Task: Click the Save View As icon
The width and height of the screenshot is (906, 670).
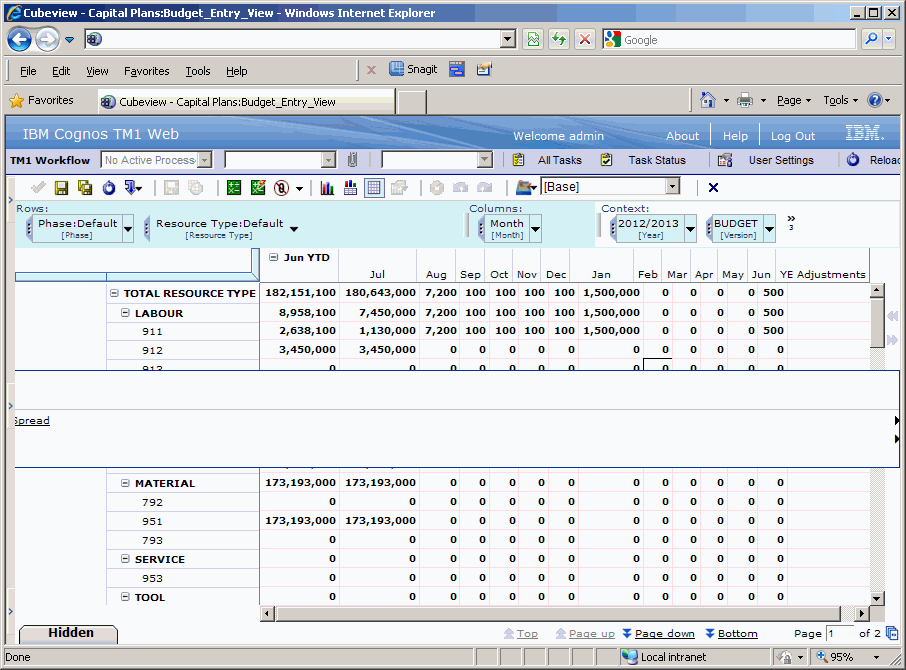Action: [x=85, y=187]
